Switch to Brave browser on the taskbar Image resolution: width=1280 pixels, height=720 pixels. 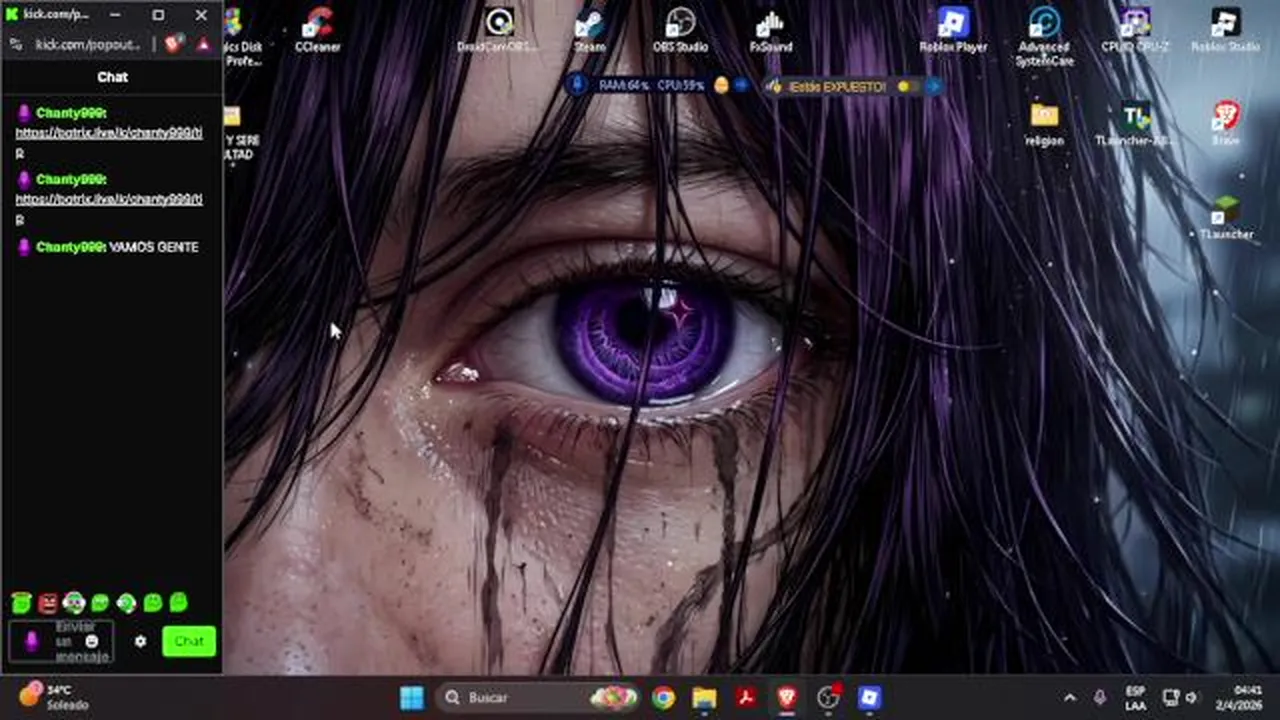[x=787, y=698]
